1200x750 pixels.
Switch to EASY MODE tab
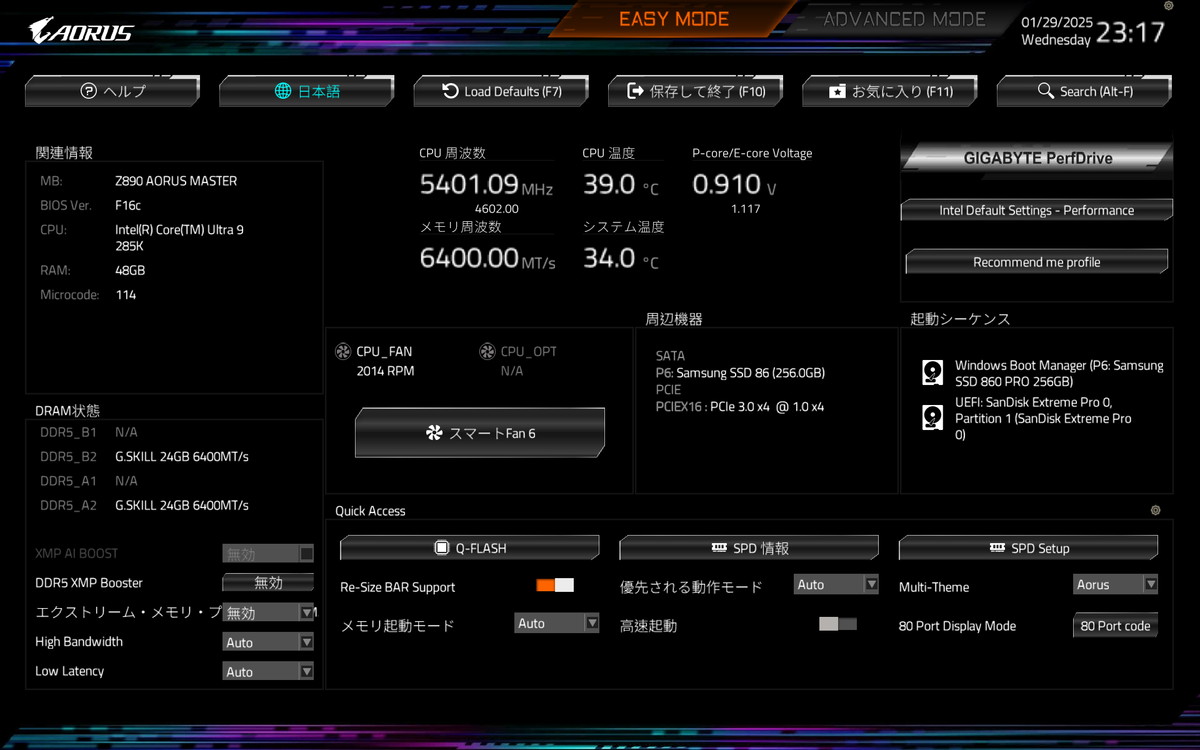tap(674, 19)
